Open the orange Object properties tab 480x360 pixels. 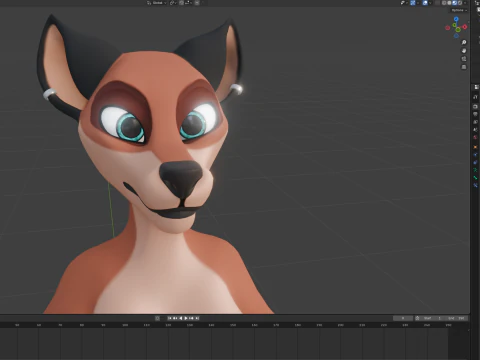(475, 147)
